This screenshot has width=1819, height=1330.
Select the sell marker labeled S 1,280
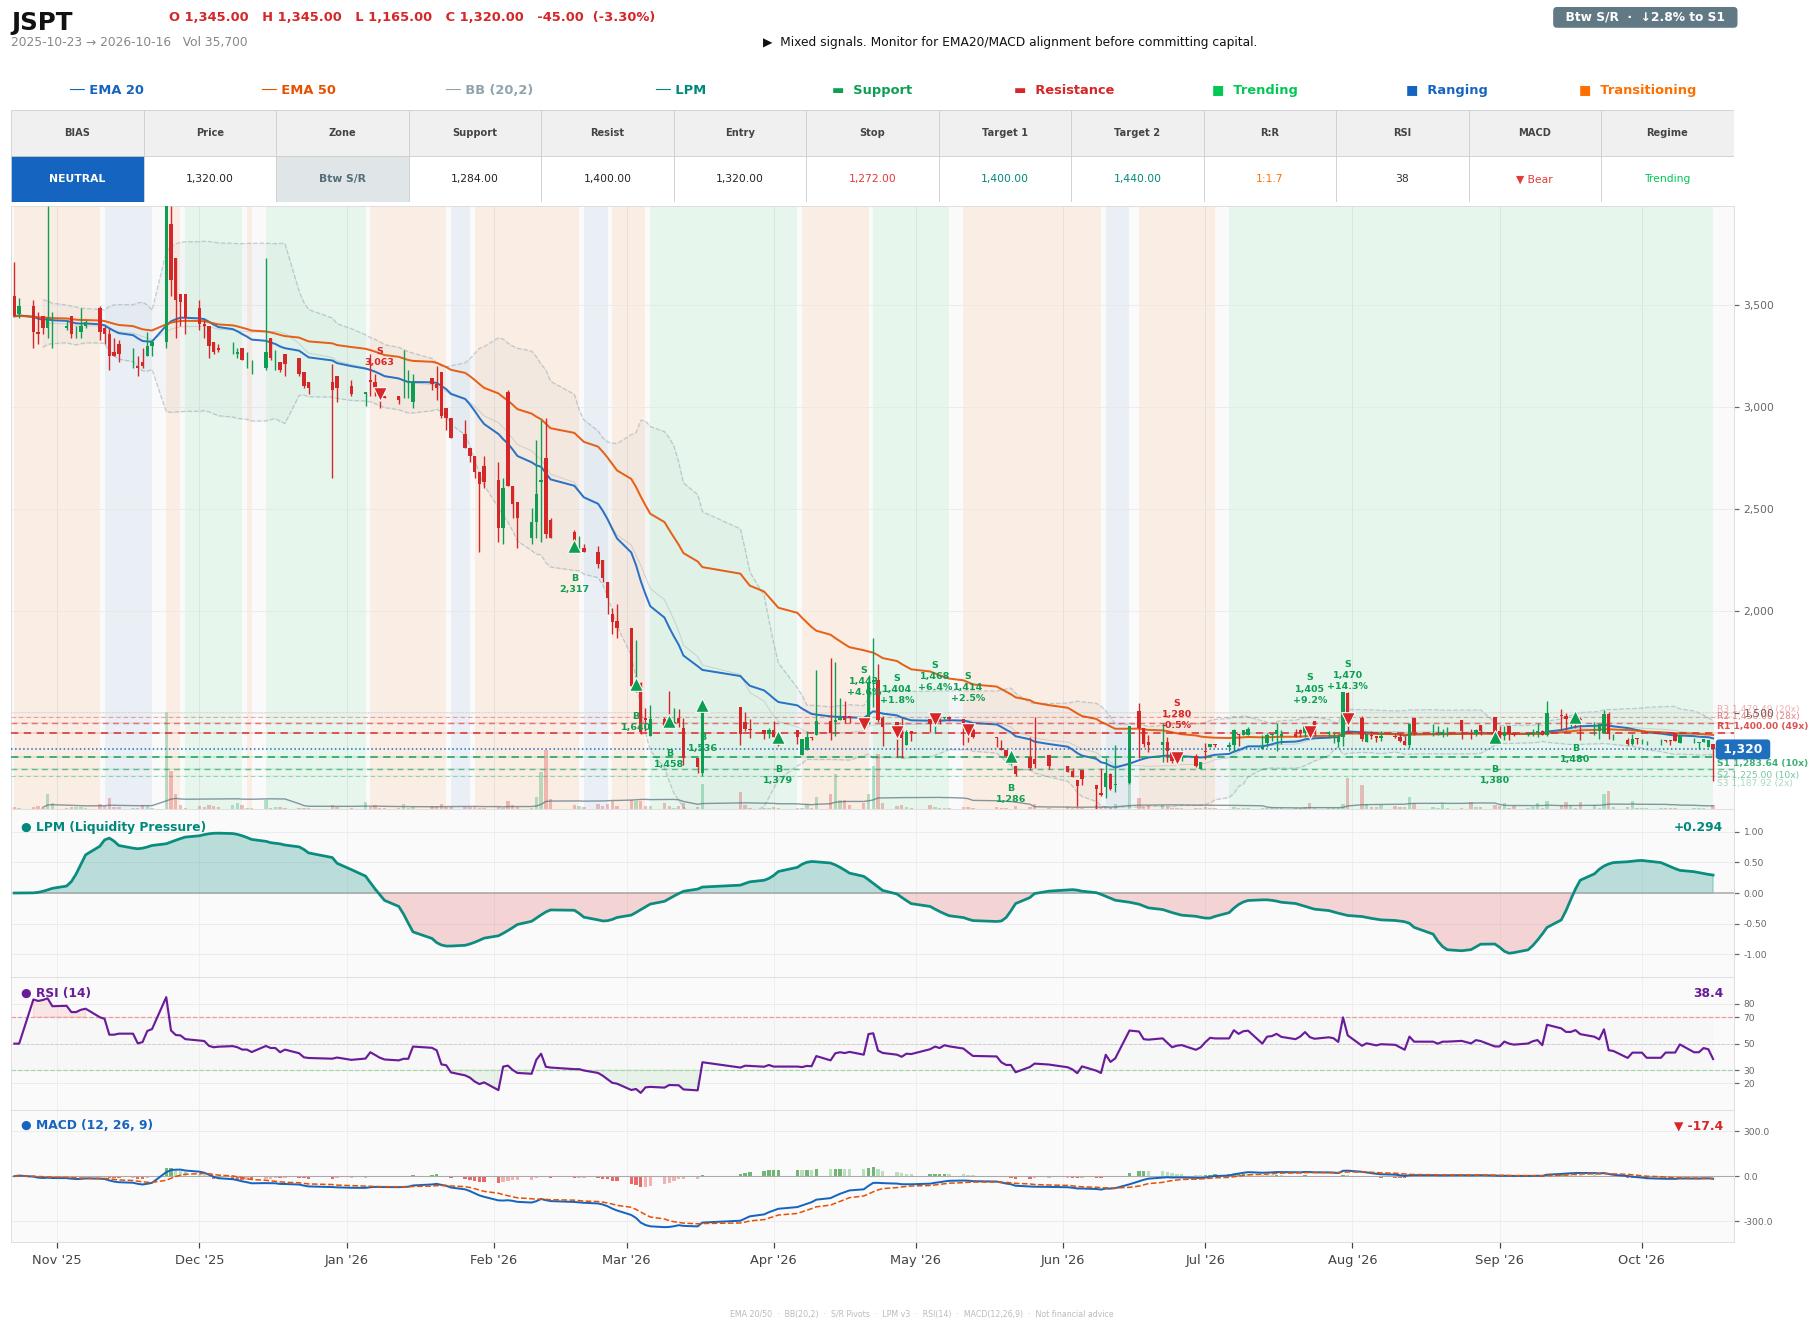[x=1177, y=758]
